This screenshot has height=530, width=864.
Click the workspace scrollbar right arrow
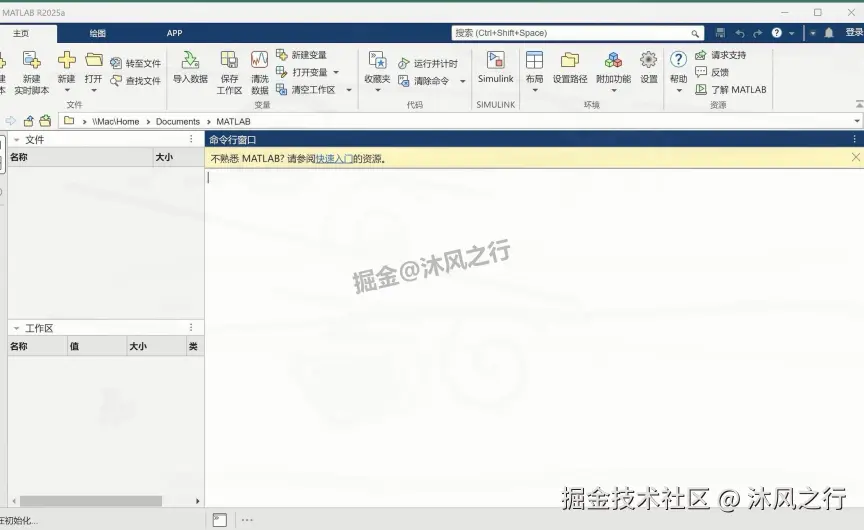point(197,501)
